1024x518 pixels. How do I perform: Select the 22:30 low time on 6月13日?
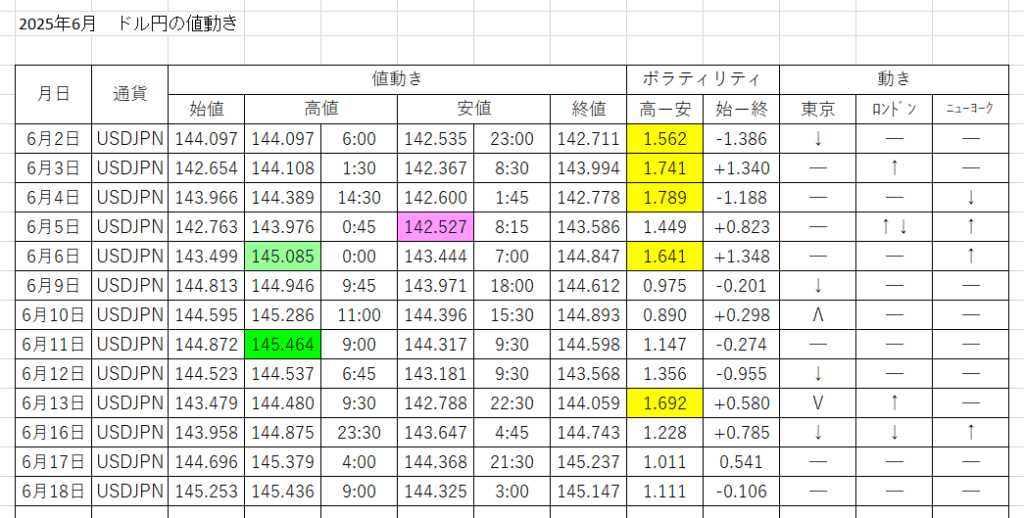click(x=512, y=404)
